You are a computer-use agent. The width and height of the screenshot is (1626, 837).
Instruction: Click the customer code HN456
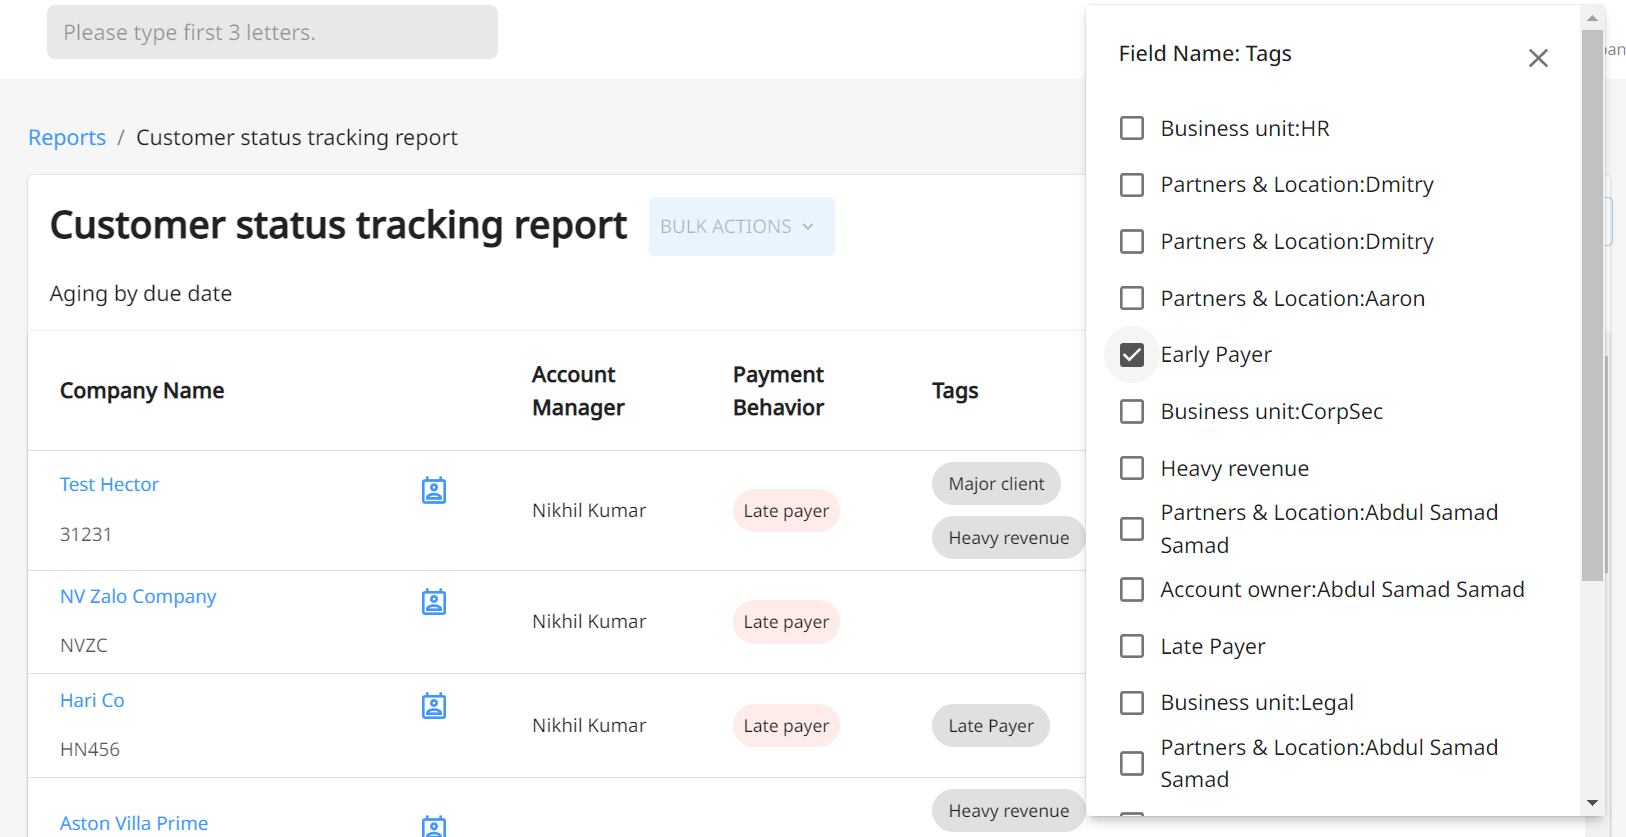point(90,750)
